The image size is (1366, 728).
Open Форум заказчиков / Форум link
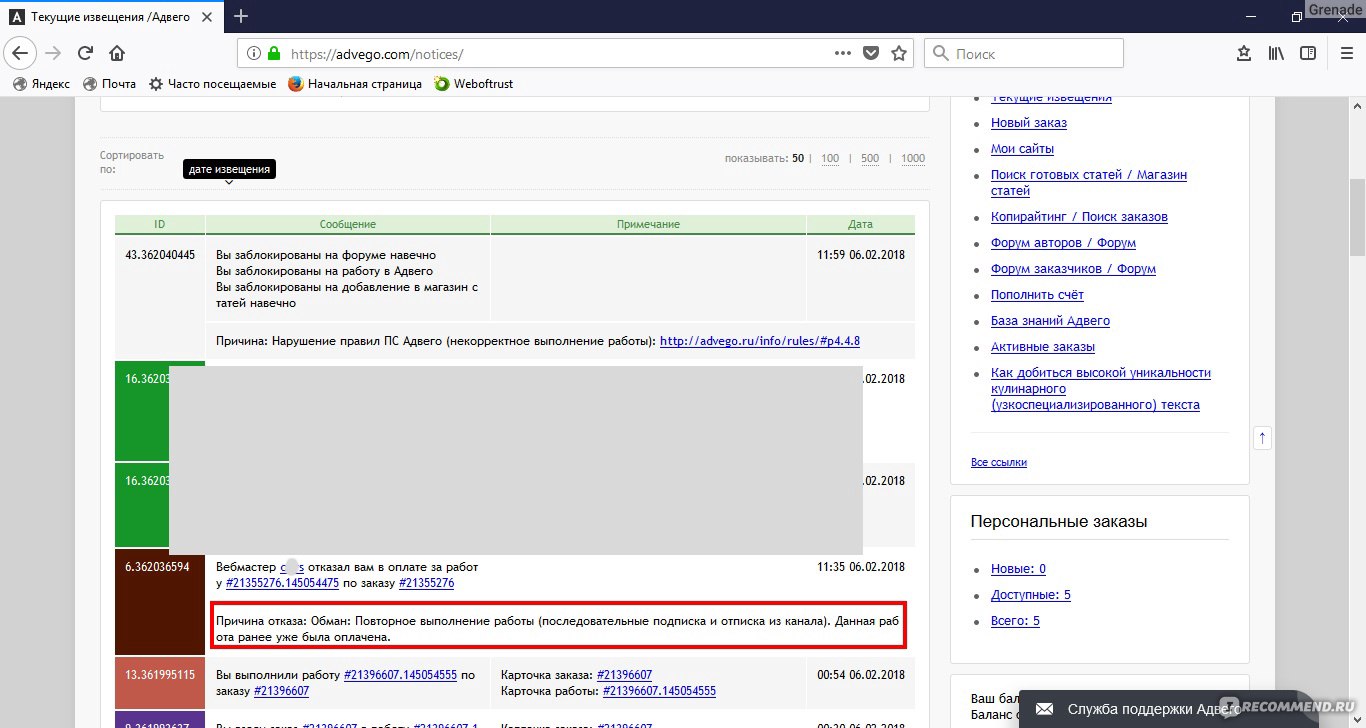(1073, 269)
